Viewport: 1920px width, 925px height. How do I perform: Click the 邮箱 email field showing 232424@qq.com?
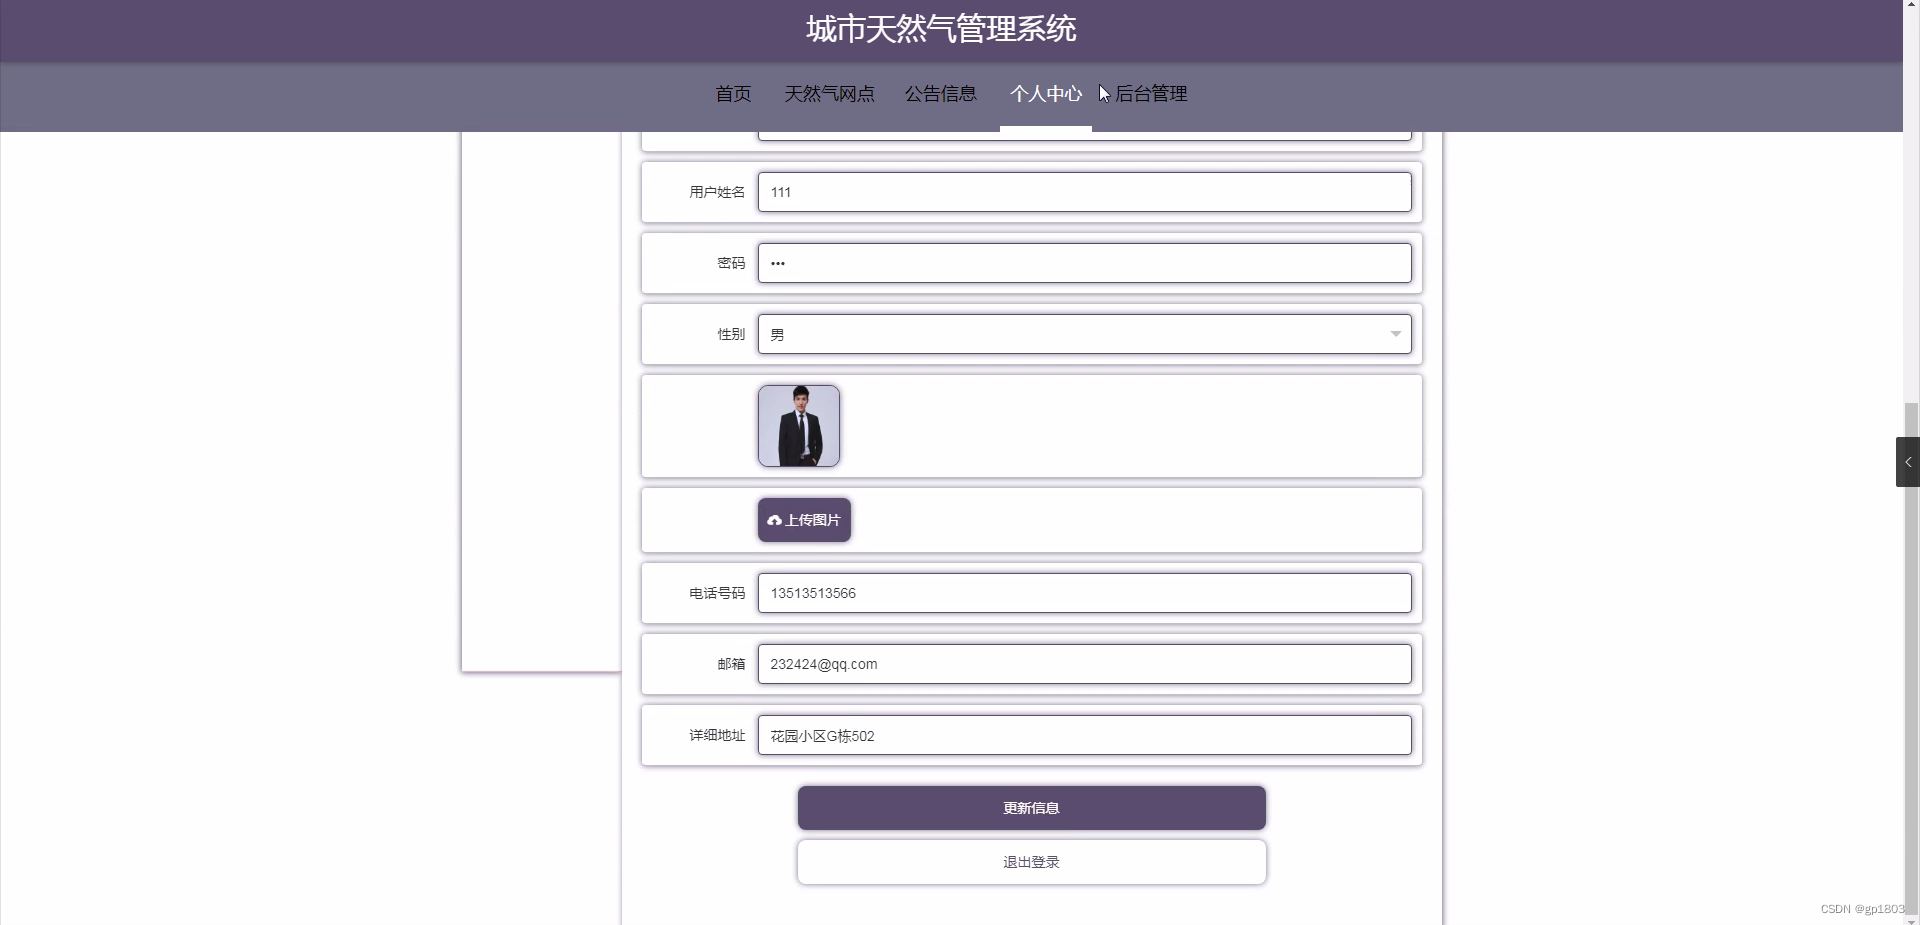(1084, 663)
